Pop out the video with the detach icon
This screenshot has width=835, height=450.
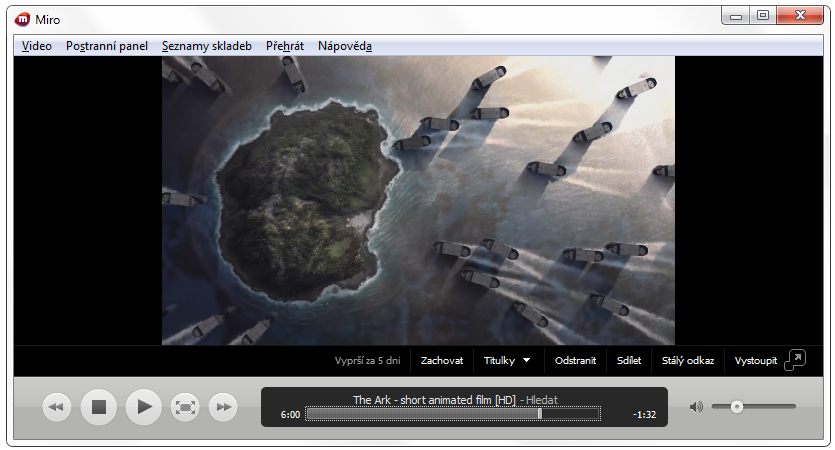[x=795, y=361]
